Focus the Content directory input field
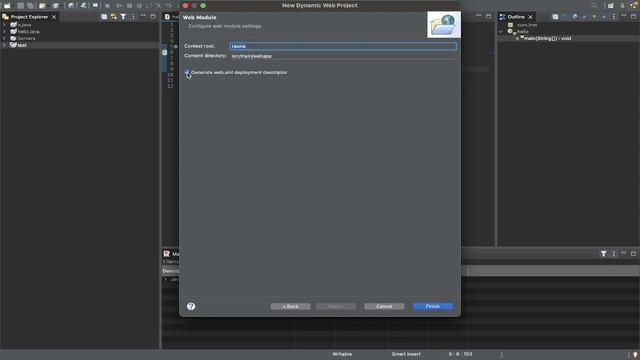The height and width of the screenshot is (360, 640). (x=343, y=56)
